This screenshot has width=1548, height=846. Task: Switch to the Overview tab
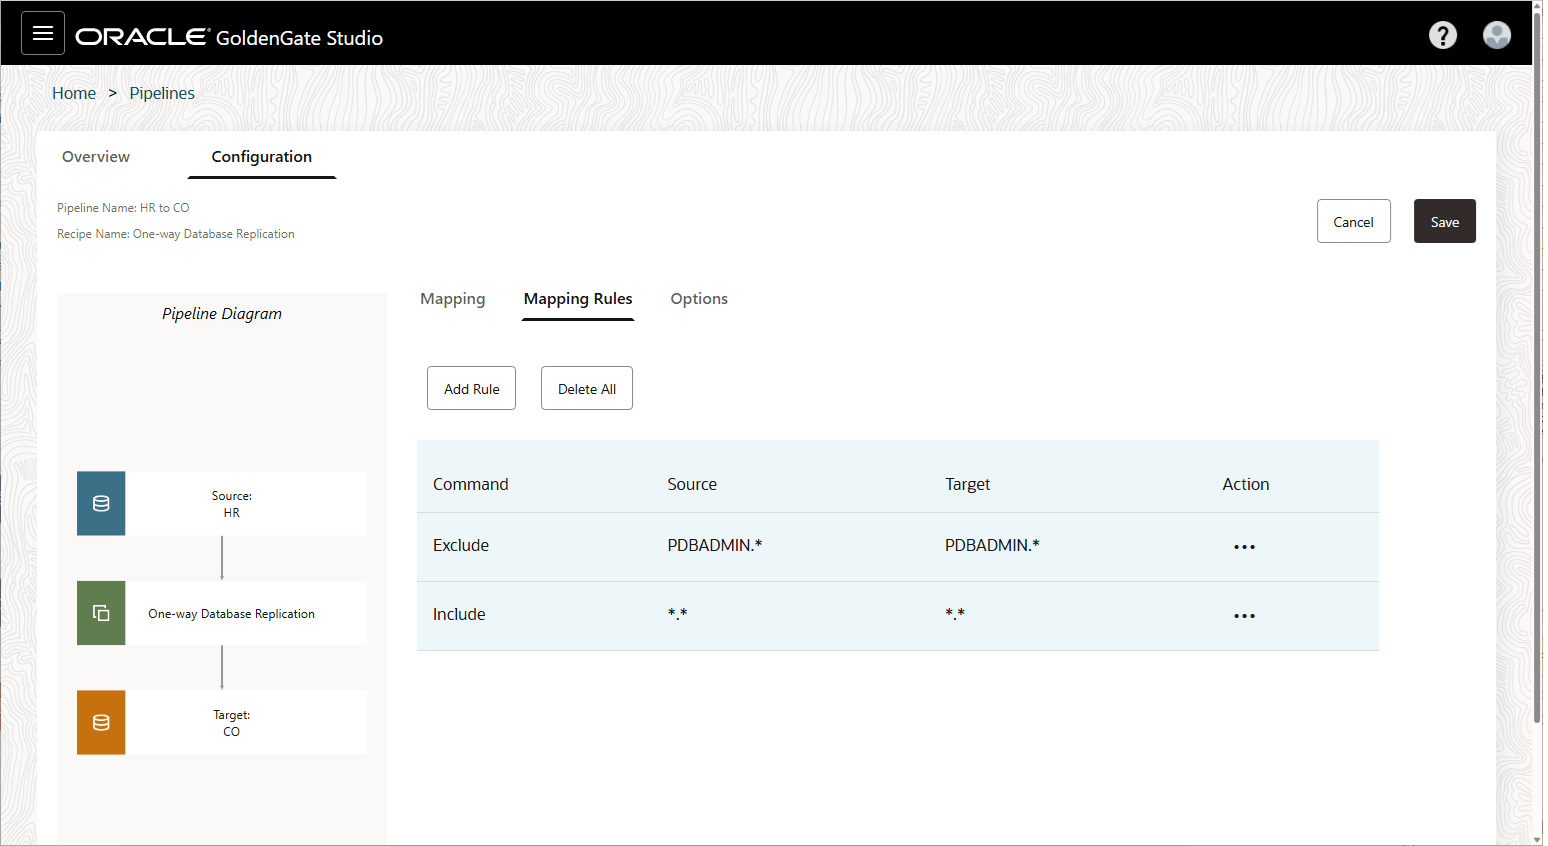(x=96, y=157)
